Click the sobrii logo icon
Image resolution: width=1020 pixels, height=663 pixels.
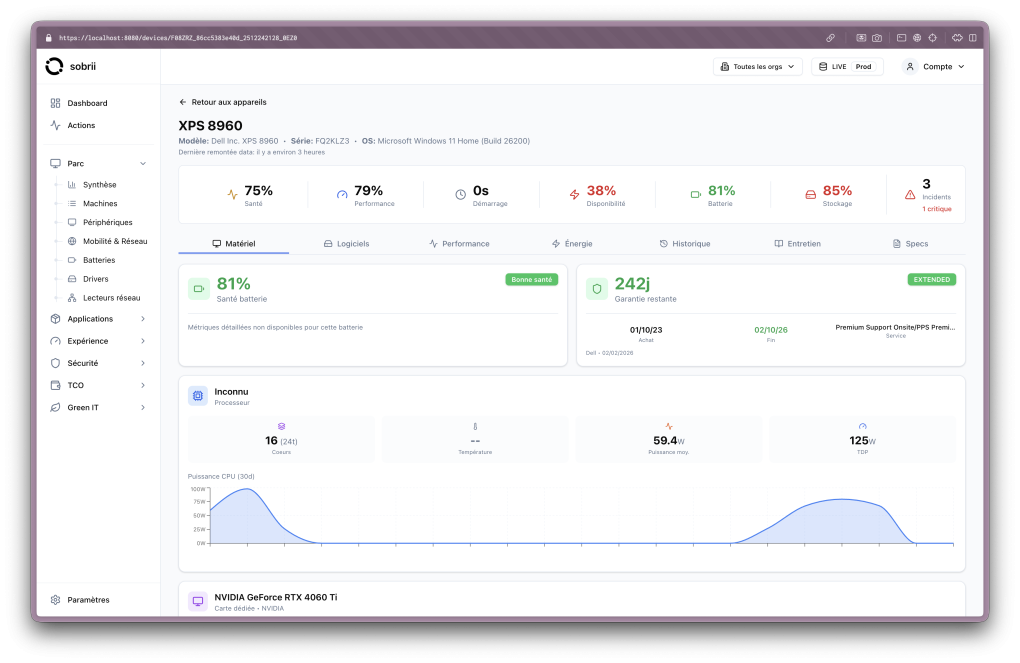click(x=54, y=66)
